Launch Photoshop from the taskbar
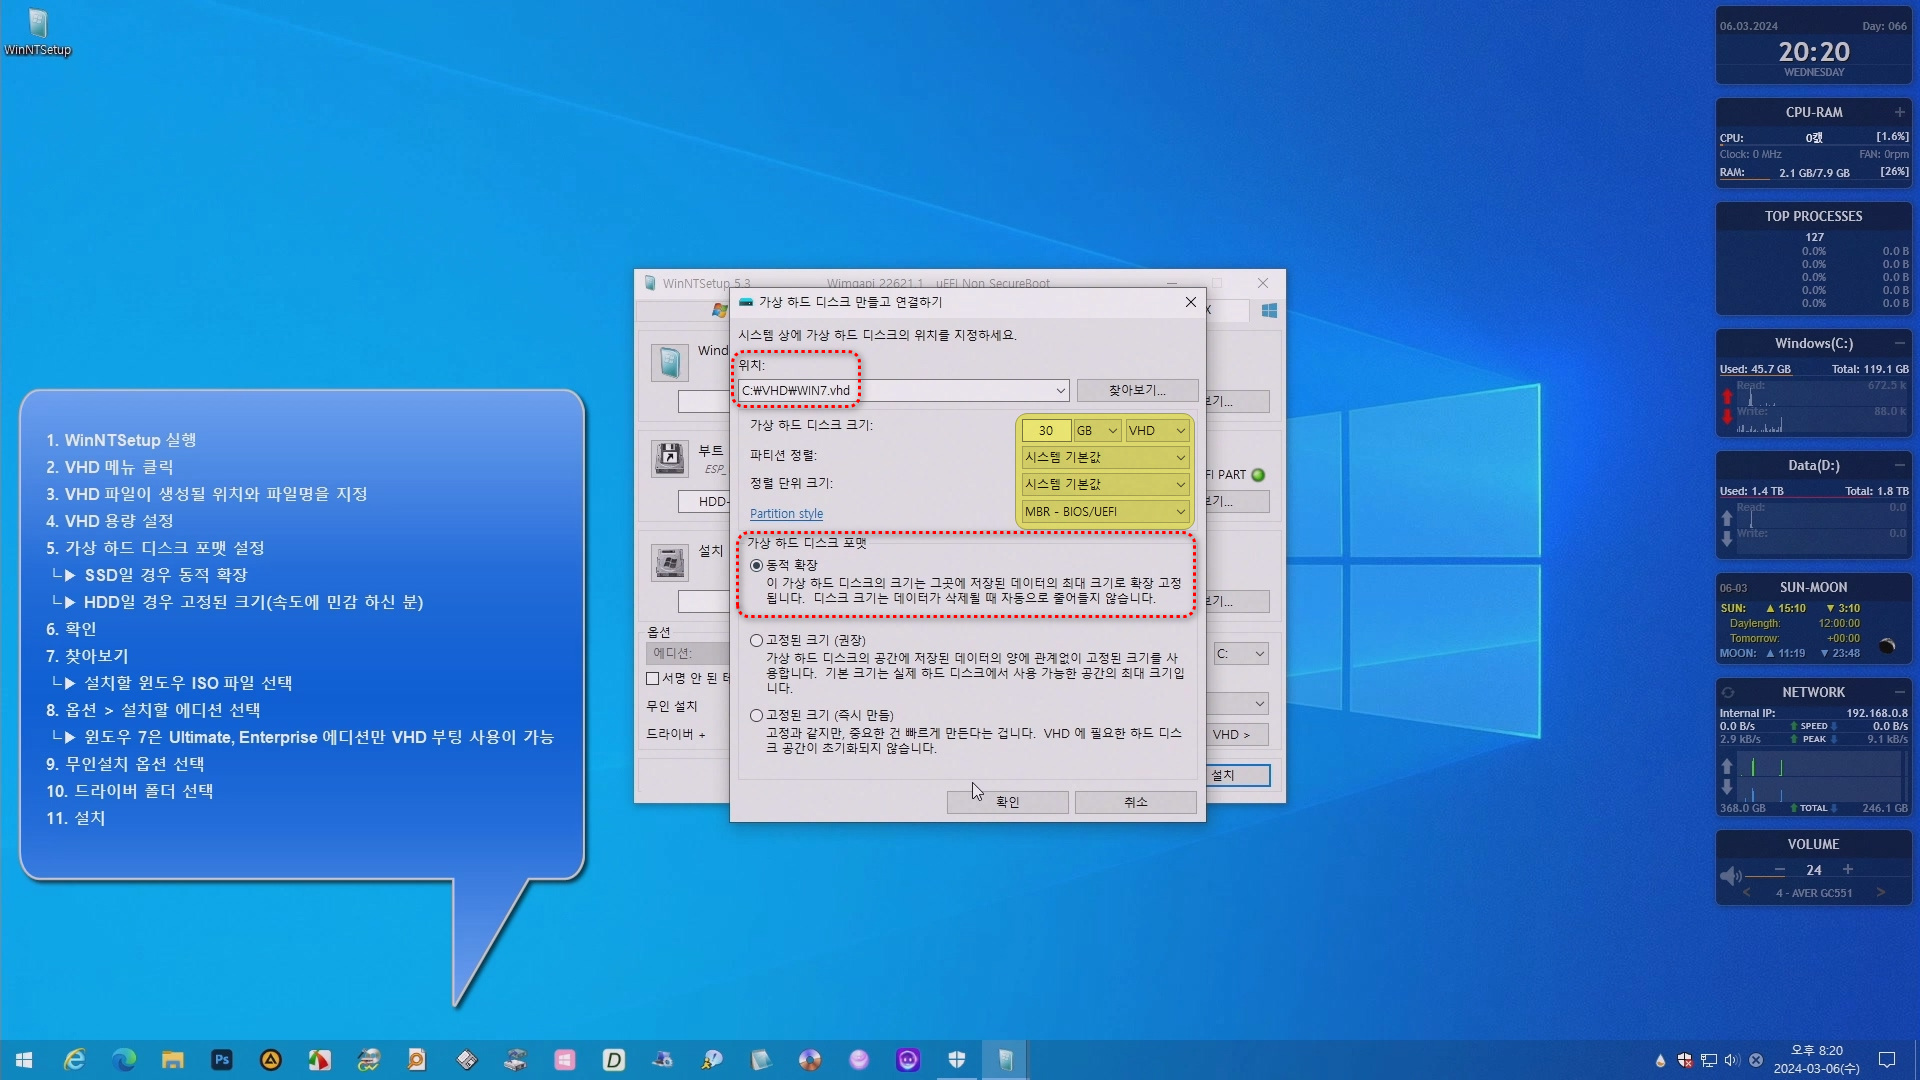This screenshot has width=1920, height=1080. pyautogui.click(x=222, y=1060)
